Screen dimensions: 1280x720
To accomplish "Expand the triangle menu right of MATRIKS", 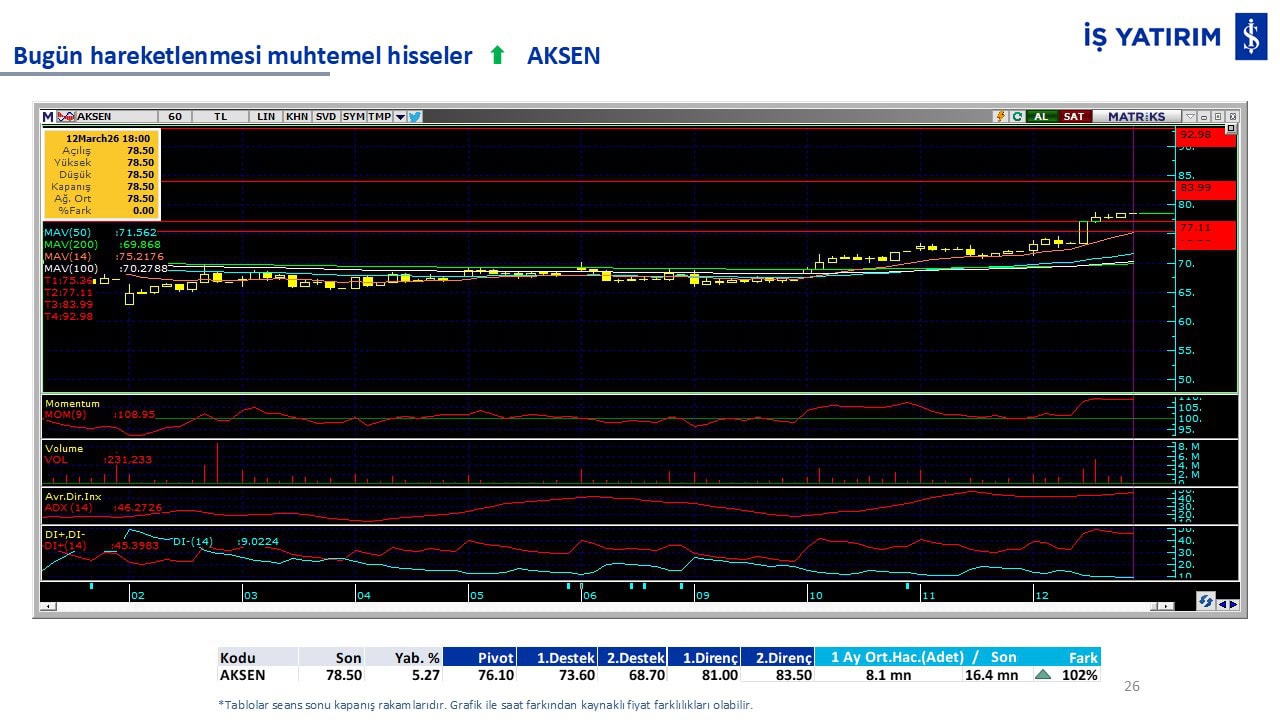I will pyautogui.click(x=1190, y=116).
